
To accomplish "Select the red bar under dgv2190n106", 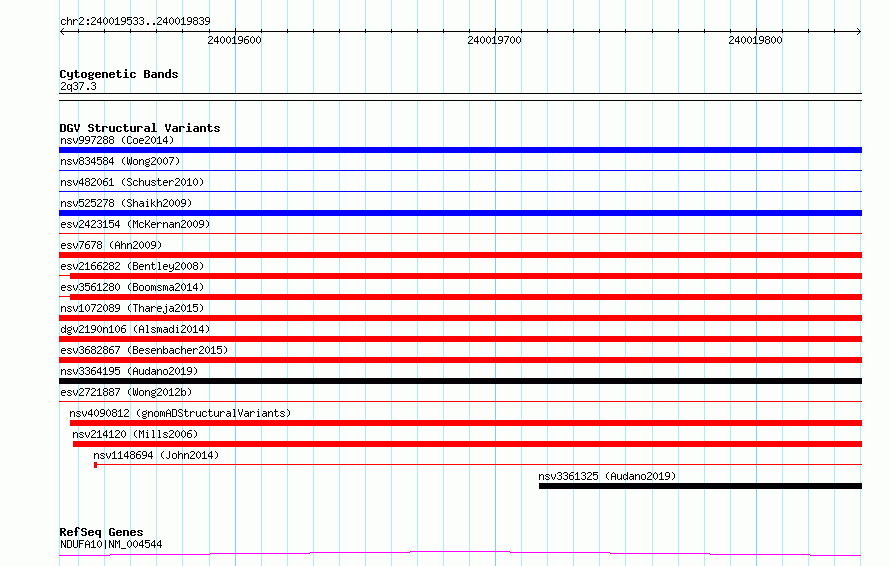I will [x=460, y=339].
